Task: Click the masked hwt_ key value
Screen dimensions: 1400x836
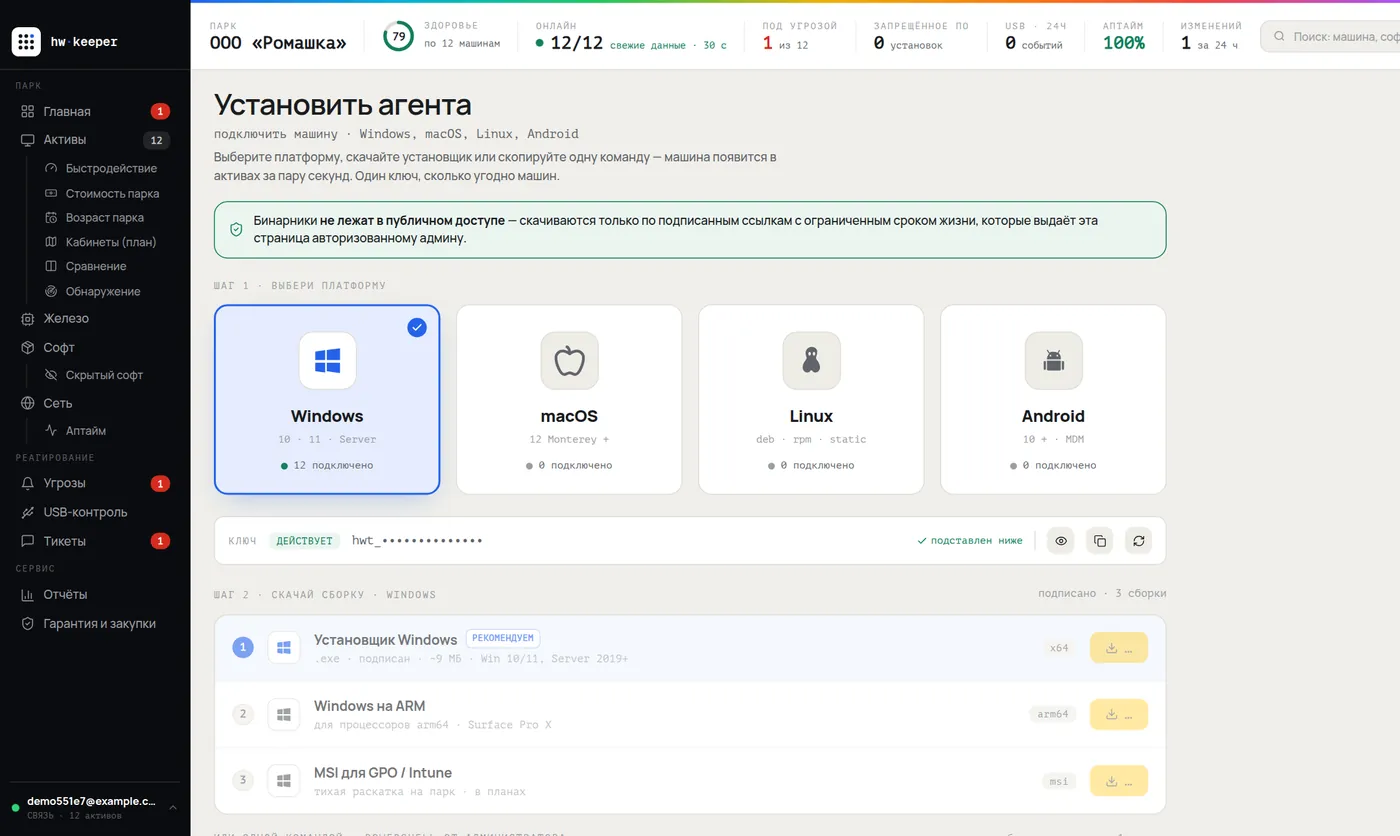Action: tap(417, 541)
